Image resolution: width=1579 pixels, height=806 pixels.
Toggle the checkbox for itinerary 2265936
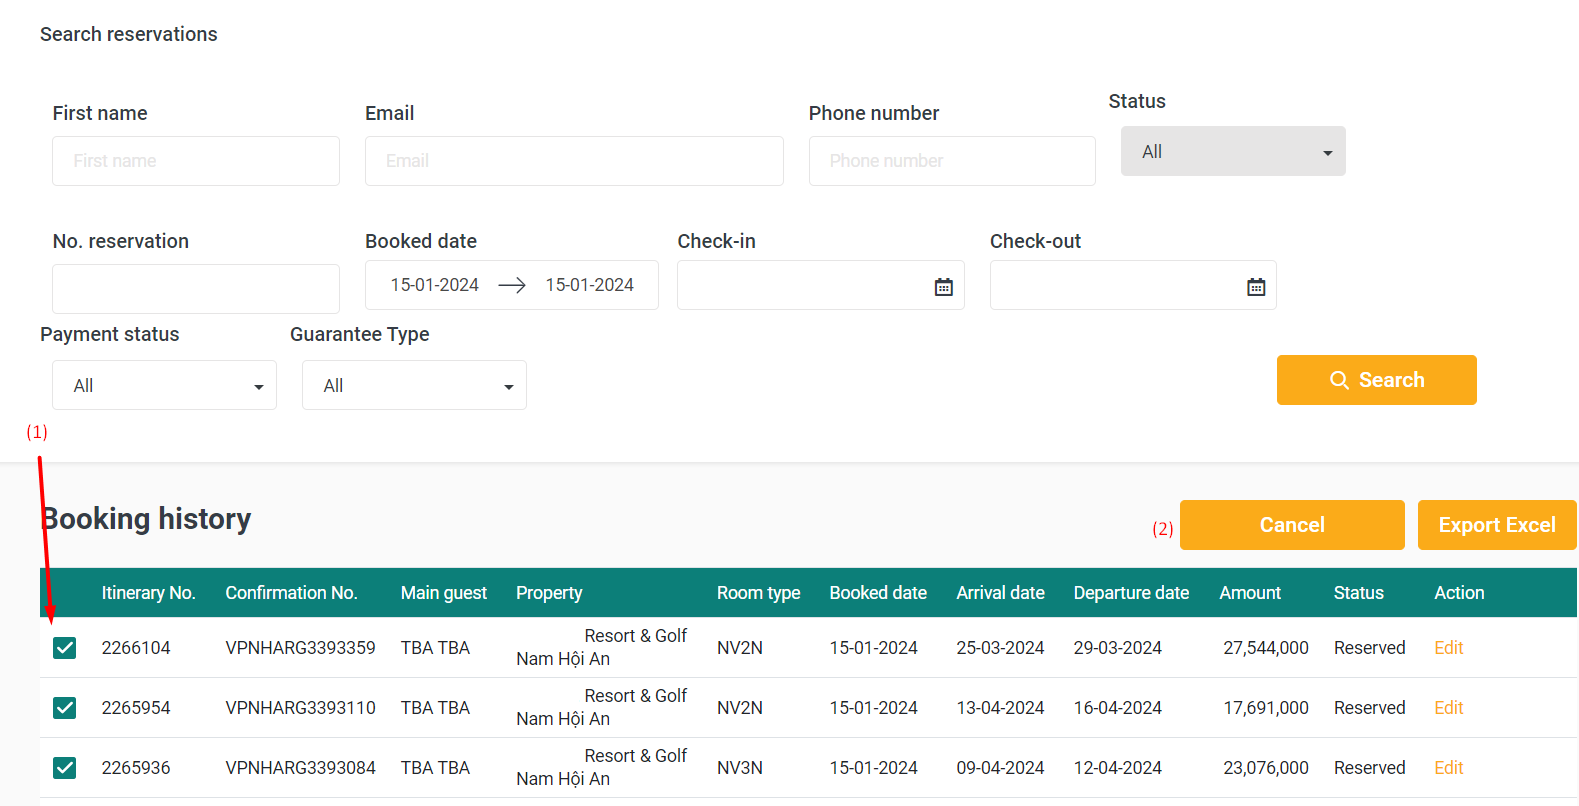coord(65,768)
